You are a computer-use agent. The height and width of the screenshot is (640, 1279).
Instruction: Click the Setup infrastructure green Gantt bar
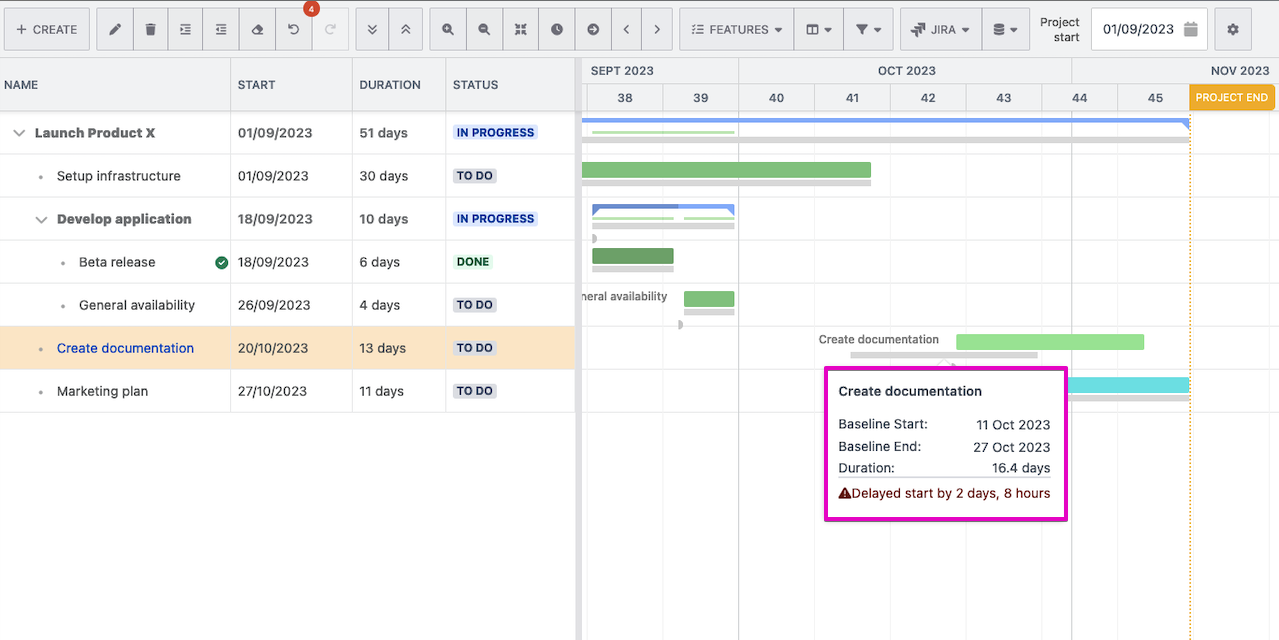726,170
